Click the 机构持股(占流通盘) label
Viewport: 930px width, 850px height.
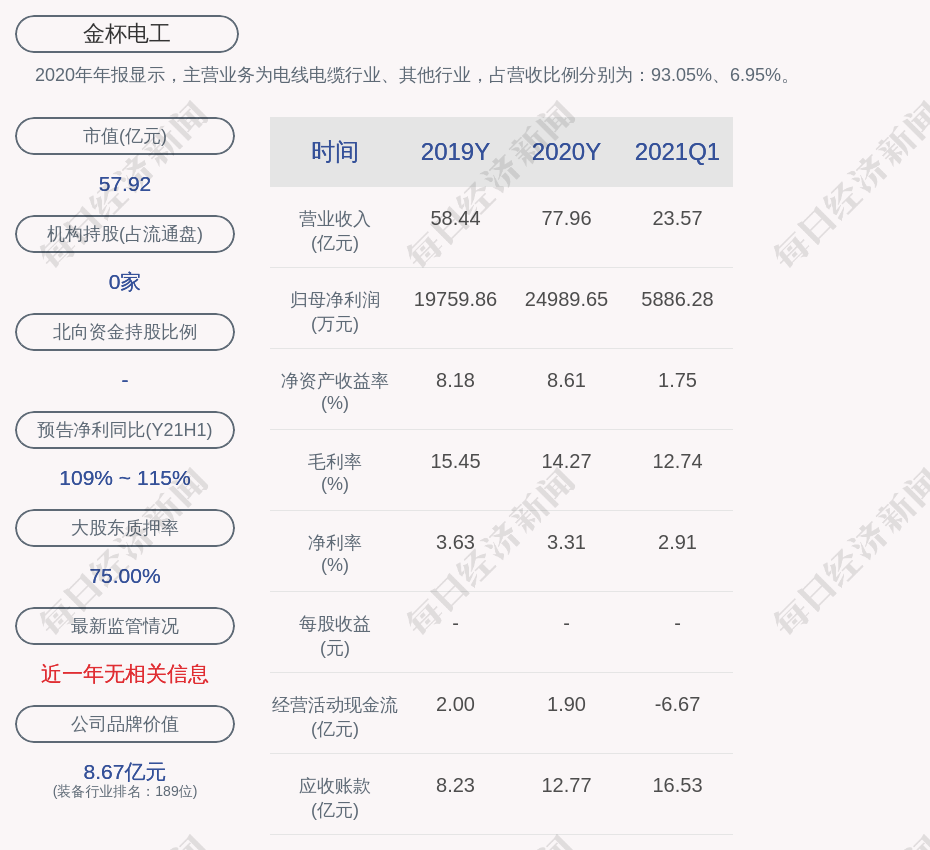(x=125, y=234)
